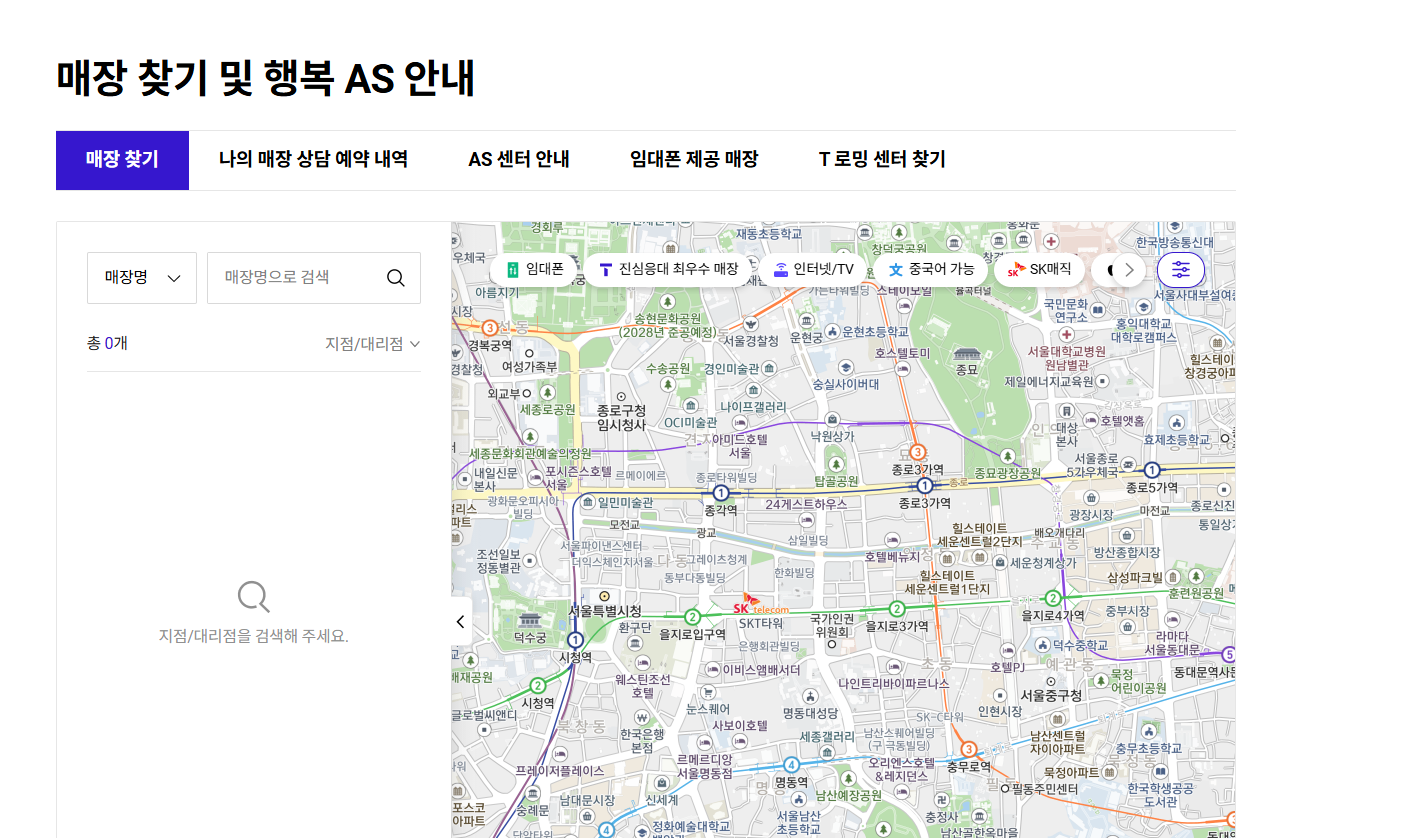1420x838 pixels.
Task: Select the 매장 찾기 tab
Action: [122, 160]
